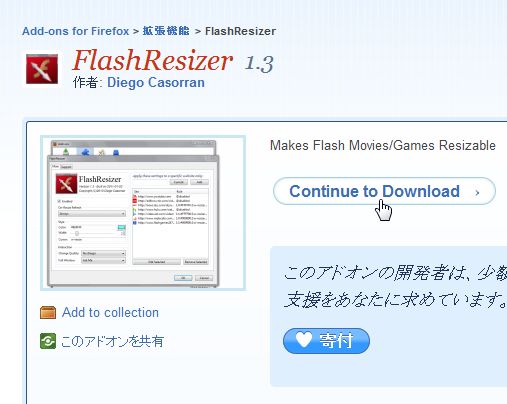Select このアドオンを共有 link
The image size is (507, 404).
point(112,341)
